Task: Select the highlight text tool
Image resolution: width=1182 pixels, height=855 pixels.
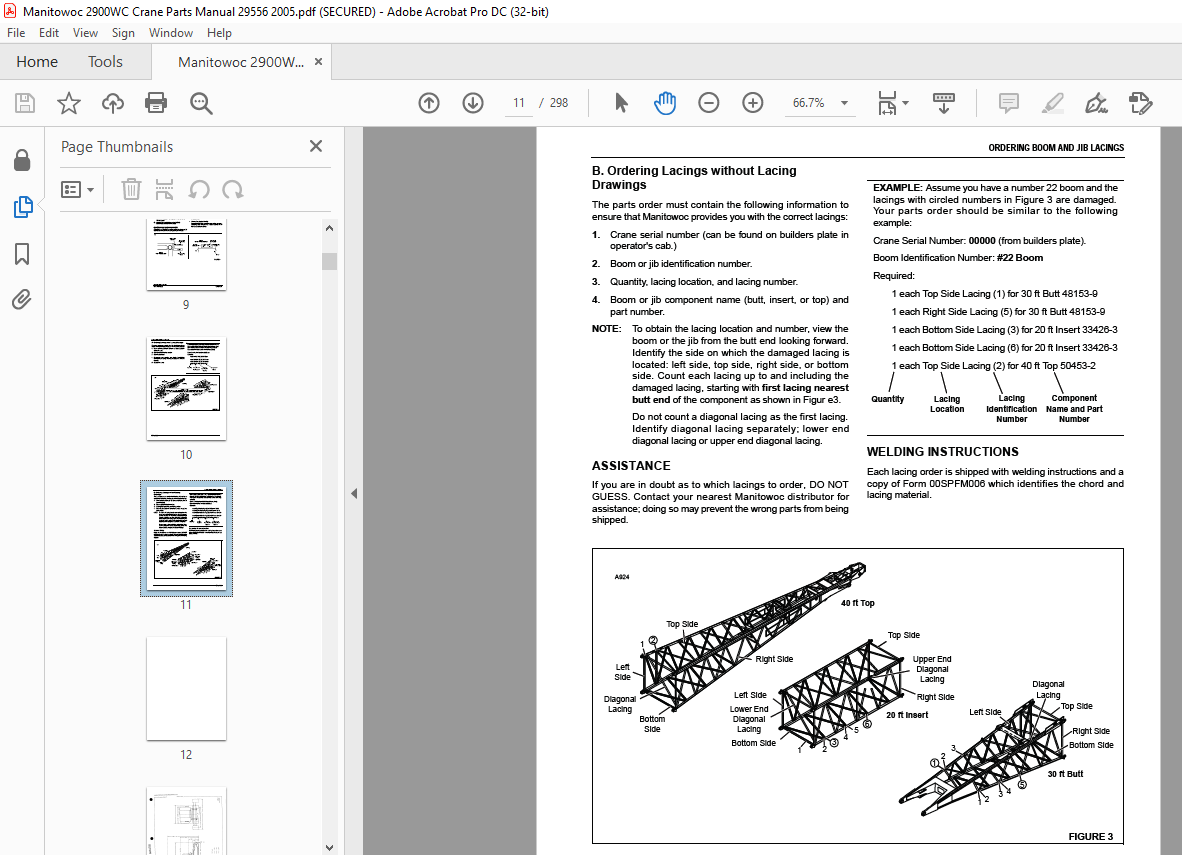Action: pos(1052,103)
